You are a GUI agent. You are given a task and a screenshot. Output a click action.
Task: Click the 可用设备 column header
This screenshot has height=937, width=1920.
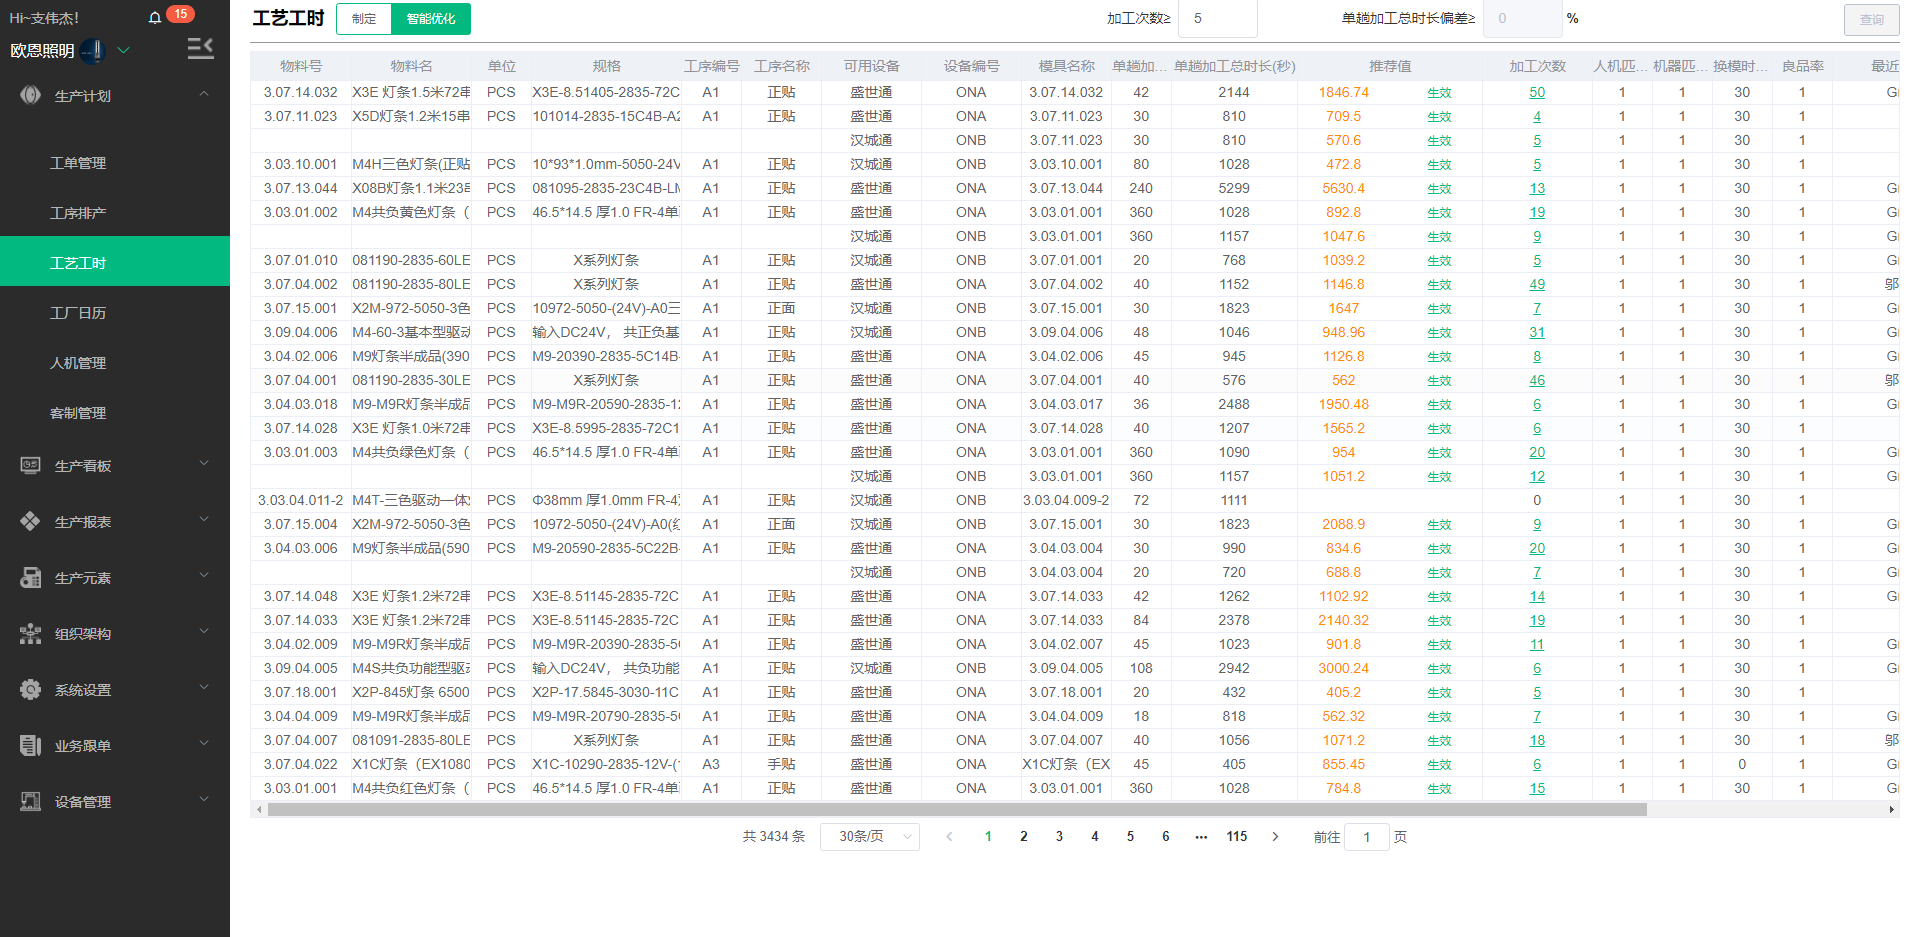click(871, 66)
